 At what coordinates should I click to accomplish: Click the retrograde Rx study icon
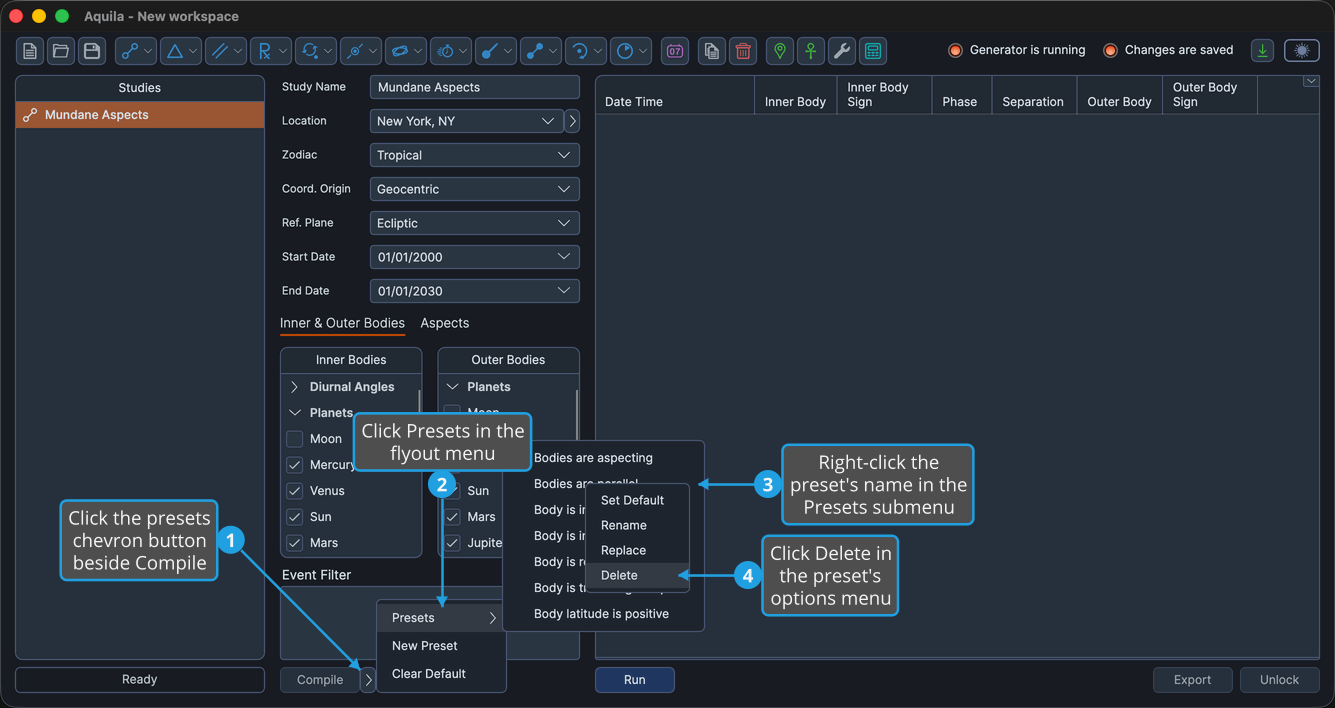(271, 51)
